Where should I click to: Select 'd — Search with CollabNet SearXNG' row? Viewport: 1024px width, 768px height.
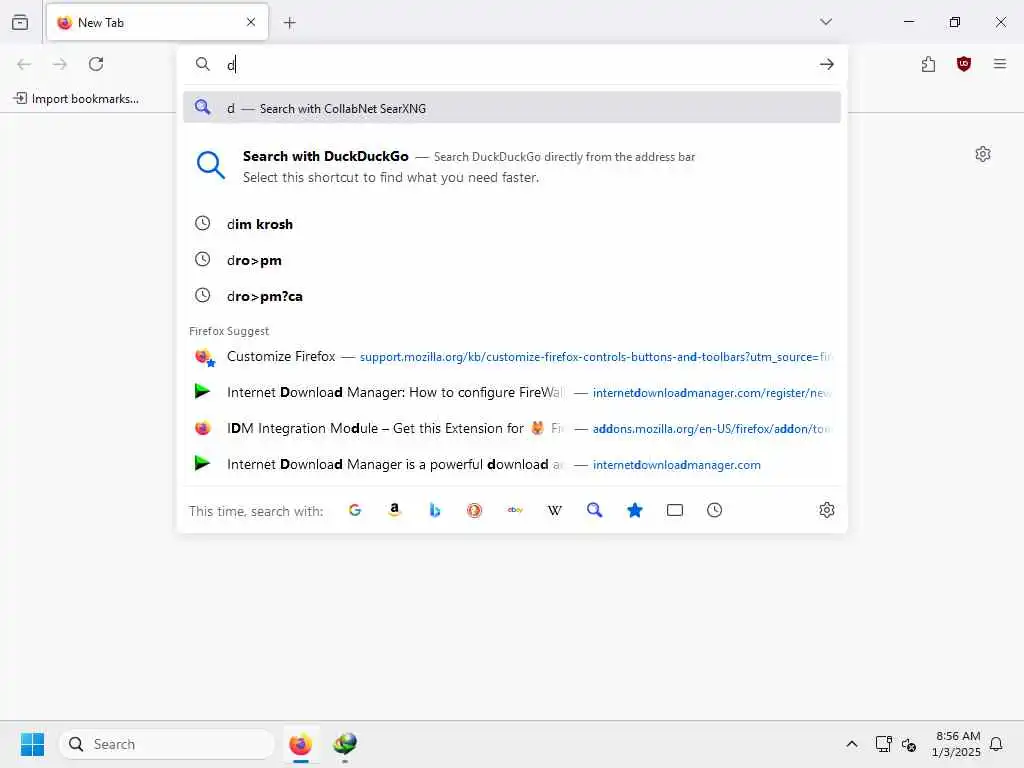[512, 108]
